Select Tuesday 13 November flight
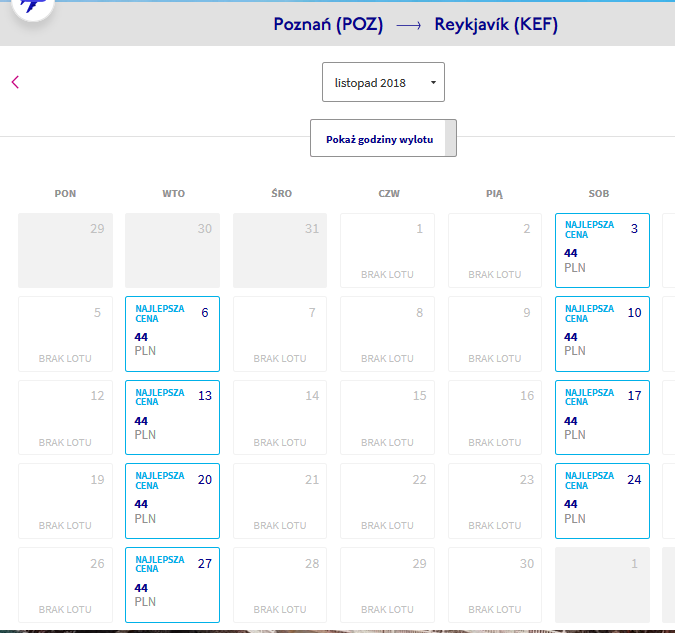Screen dimensions: 675x633 [172, 417]
